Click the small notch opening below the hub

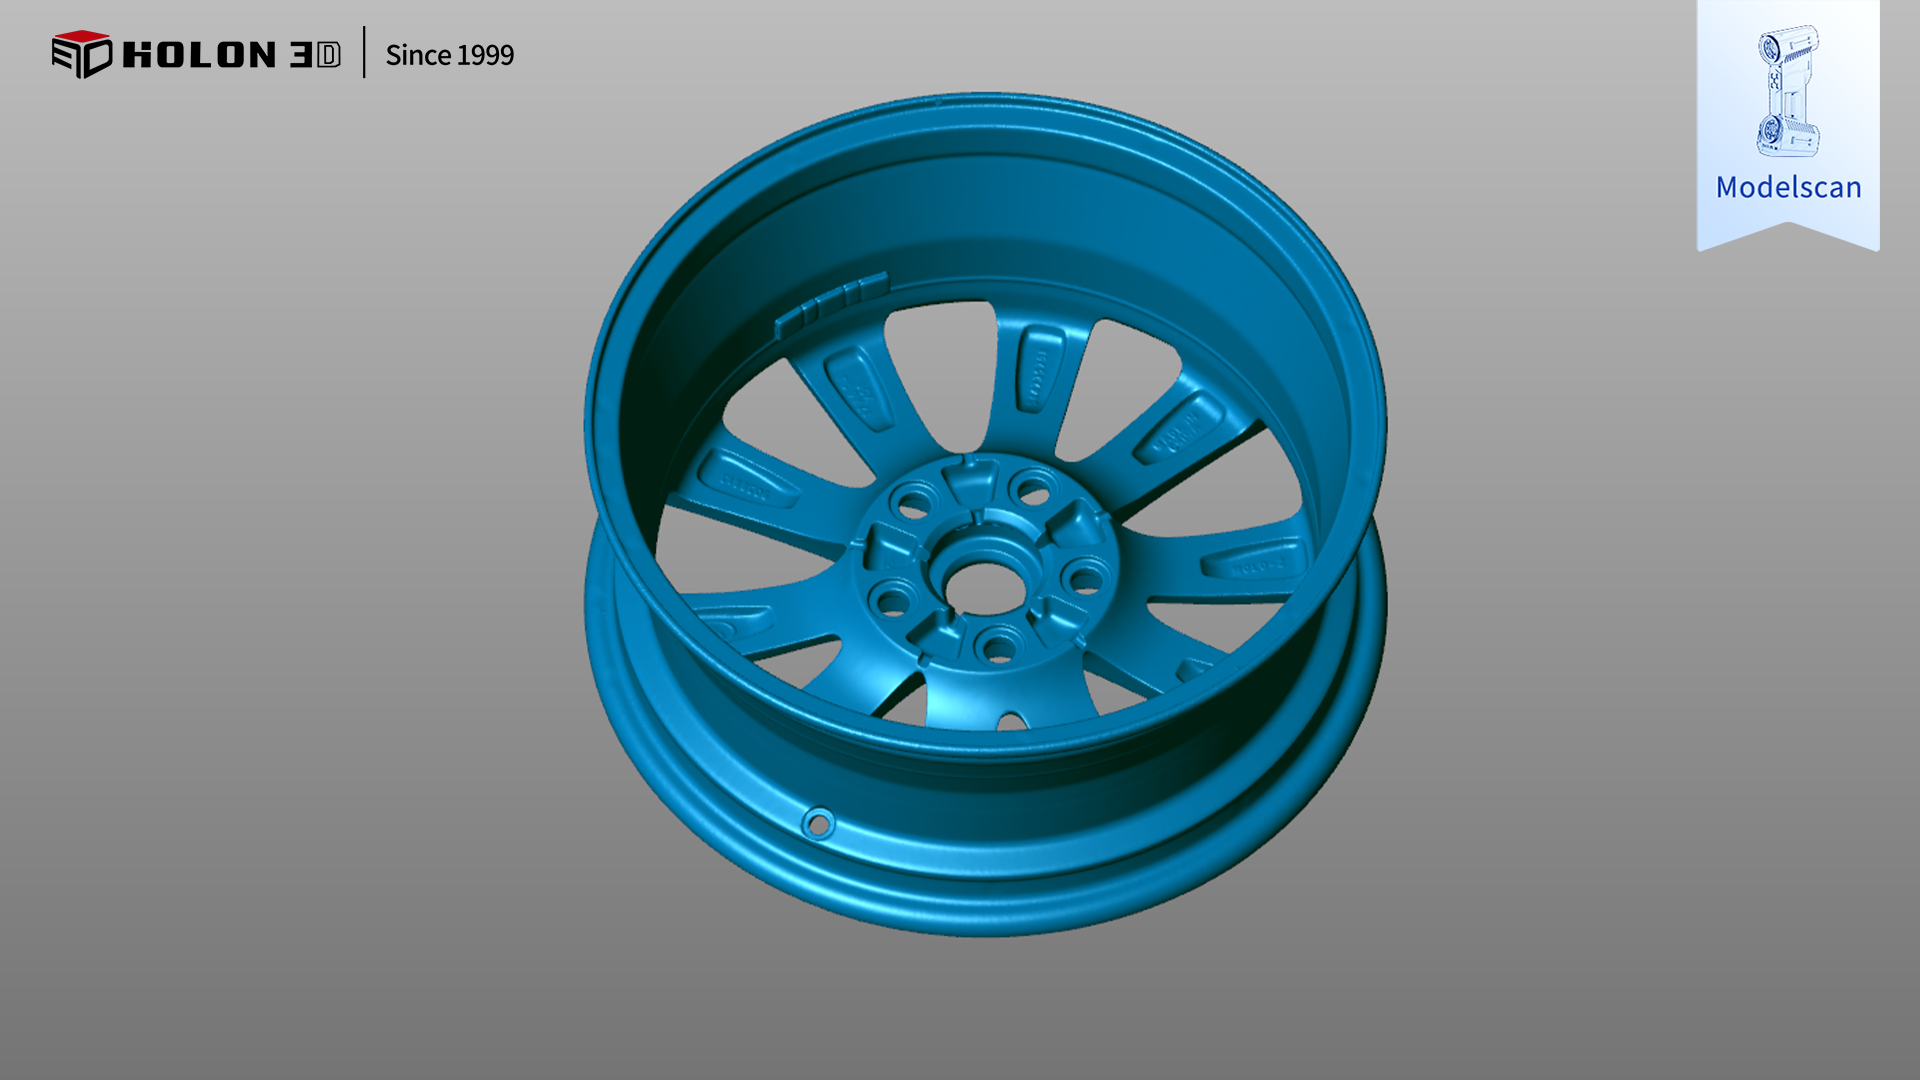coord(1012,722)
